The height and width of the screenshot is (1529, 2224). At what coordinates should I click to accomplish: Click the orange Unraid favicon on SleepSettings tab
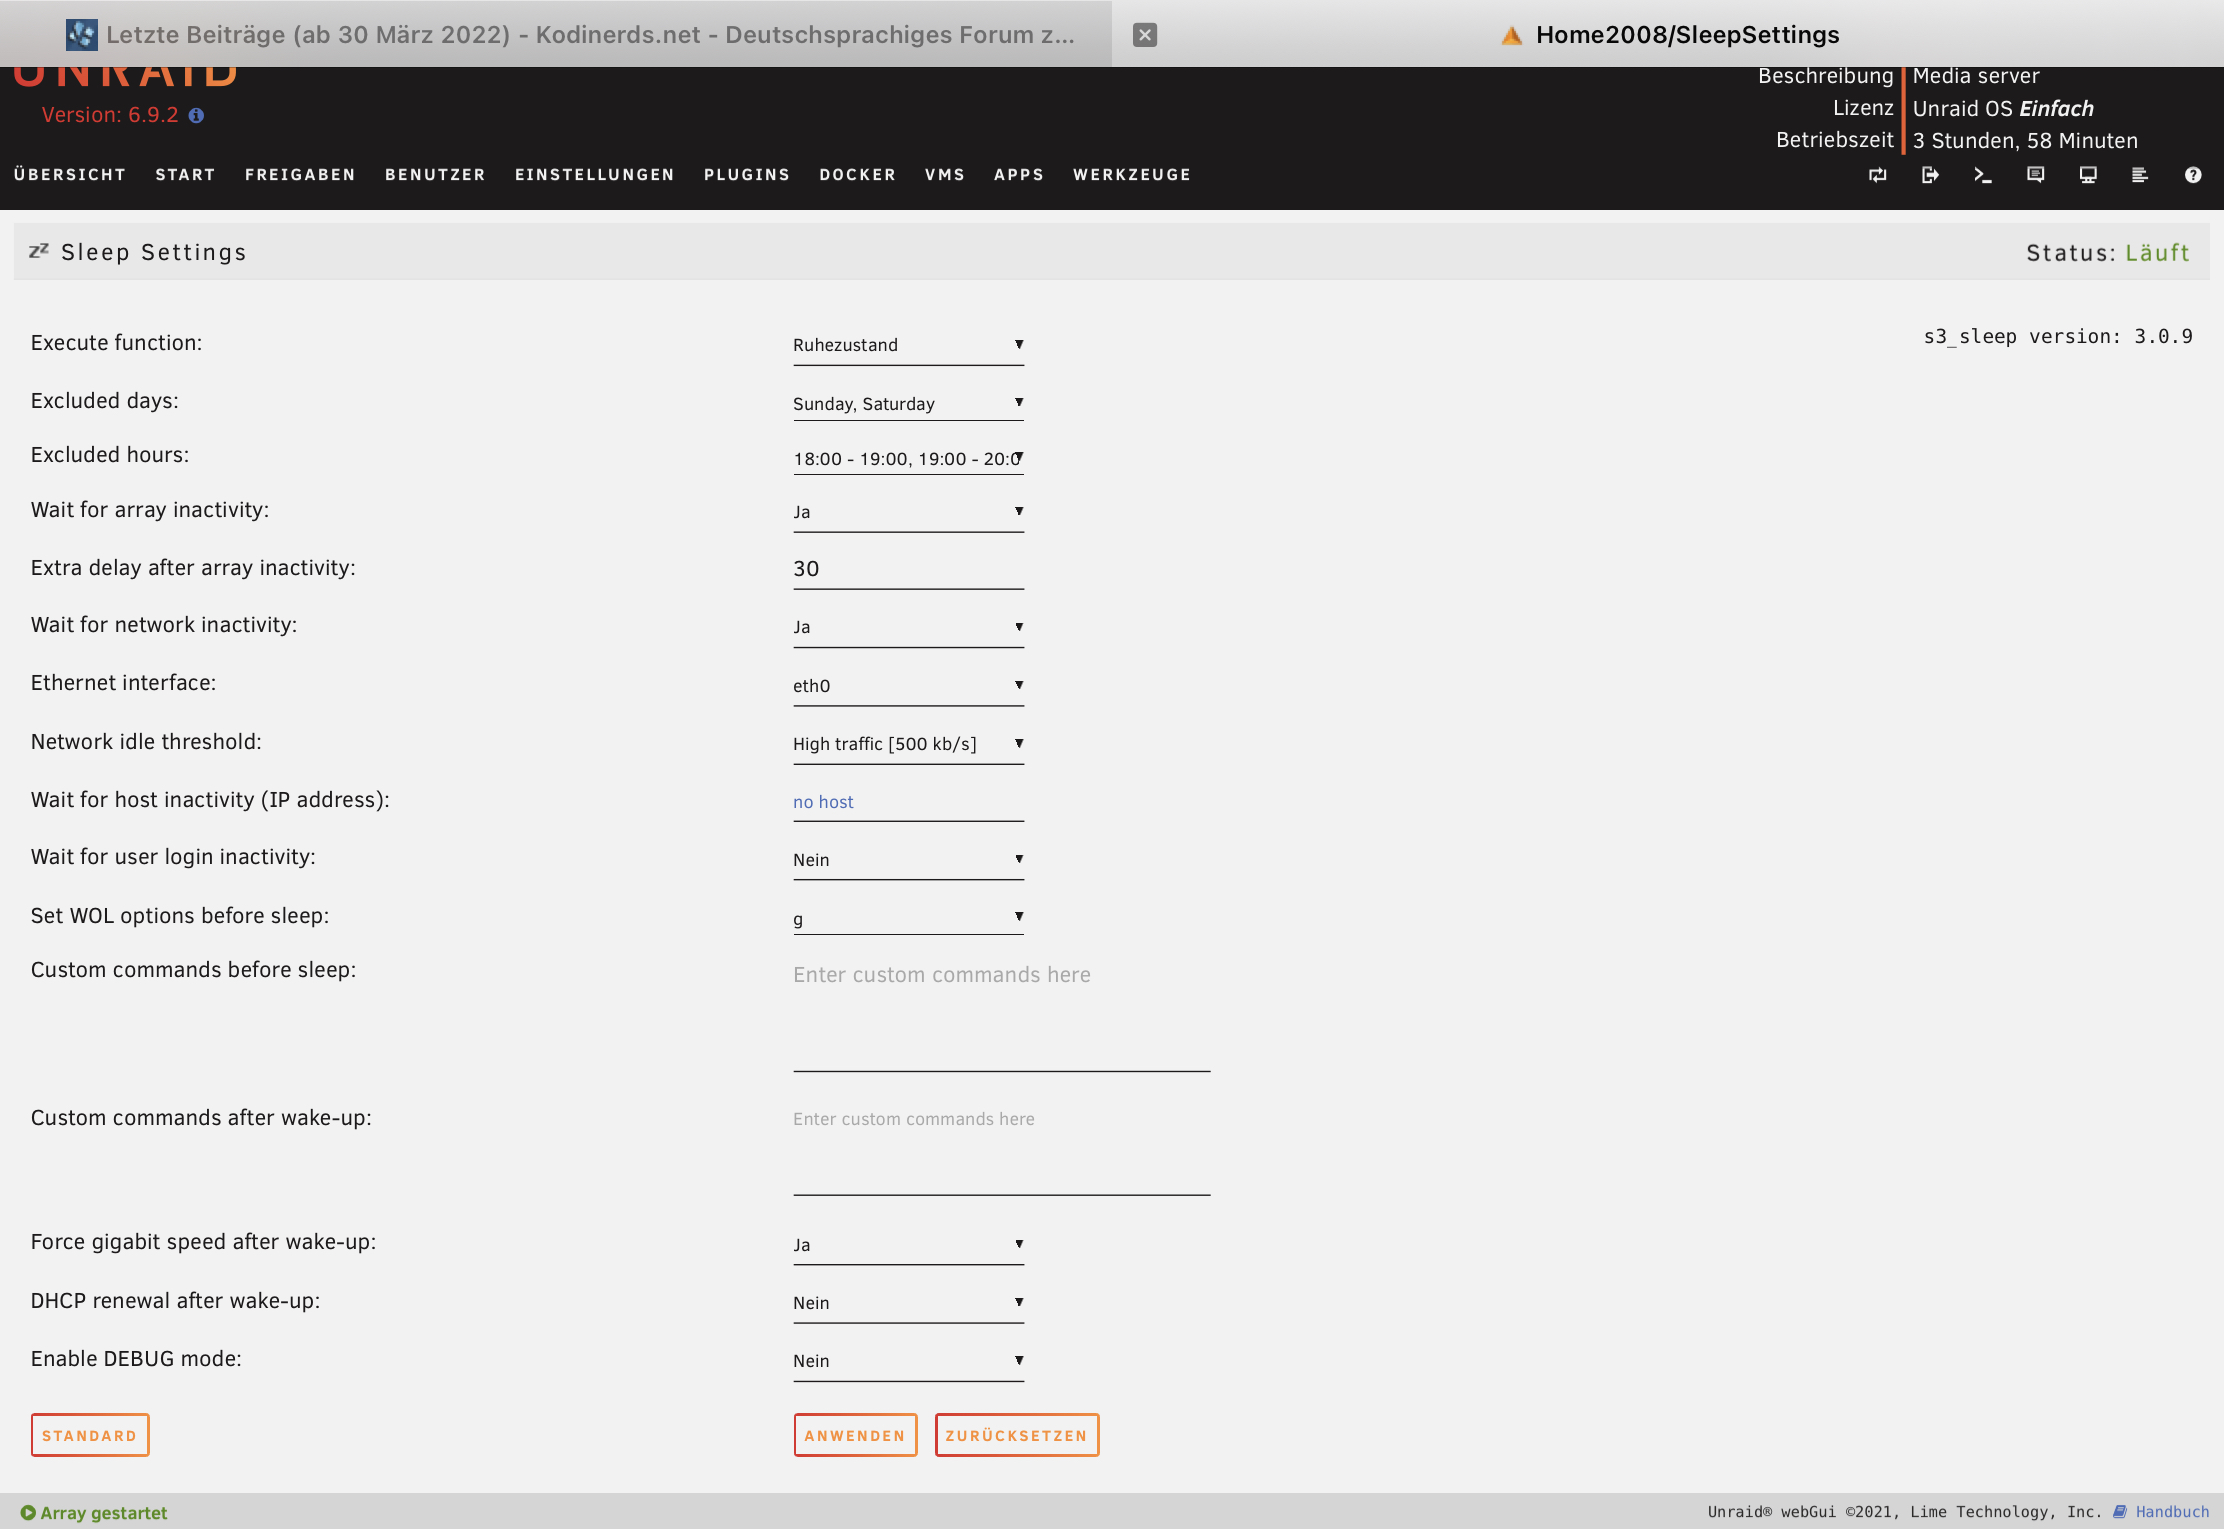tap(1512, 35)
